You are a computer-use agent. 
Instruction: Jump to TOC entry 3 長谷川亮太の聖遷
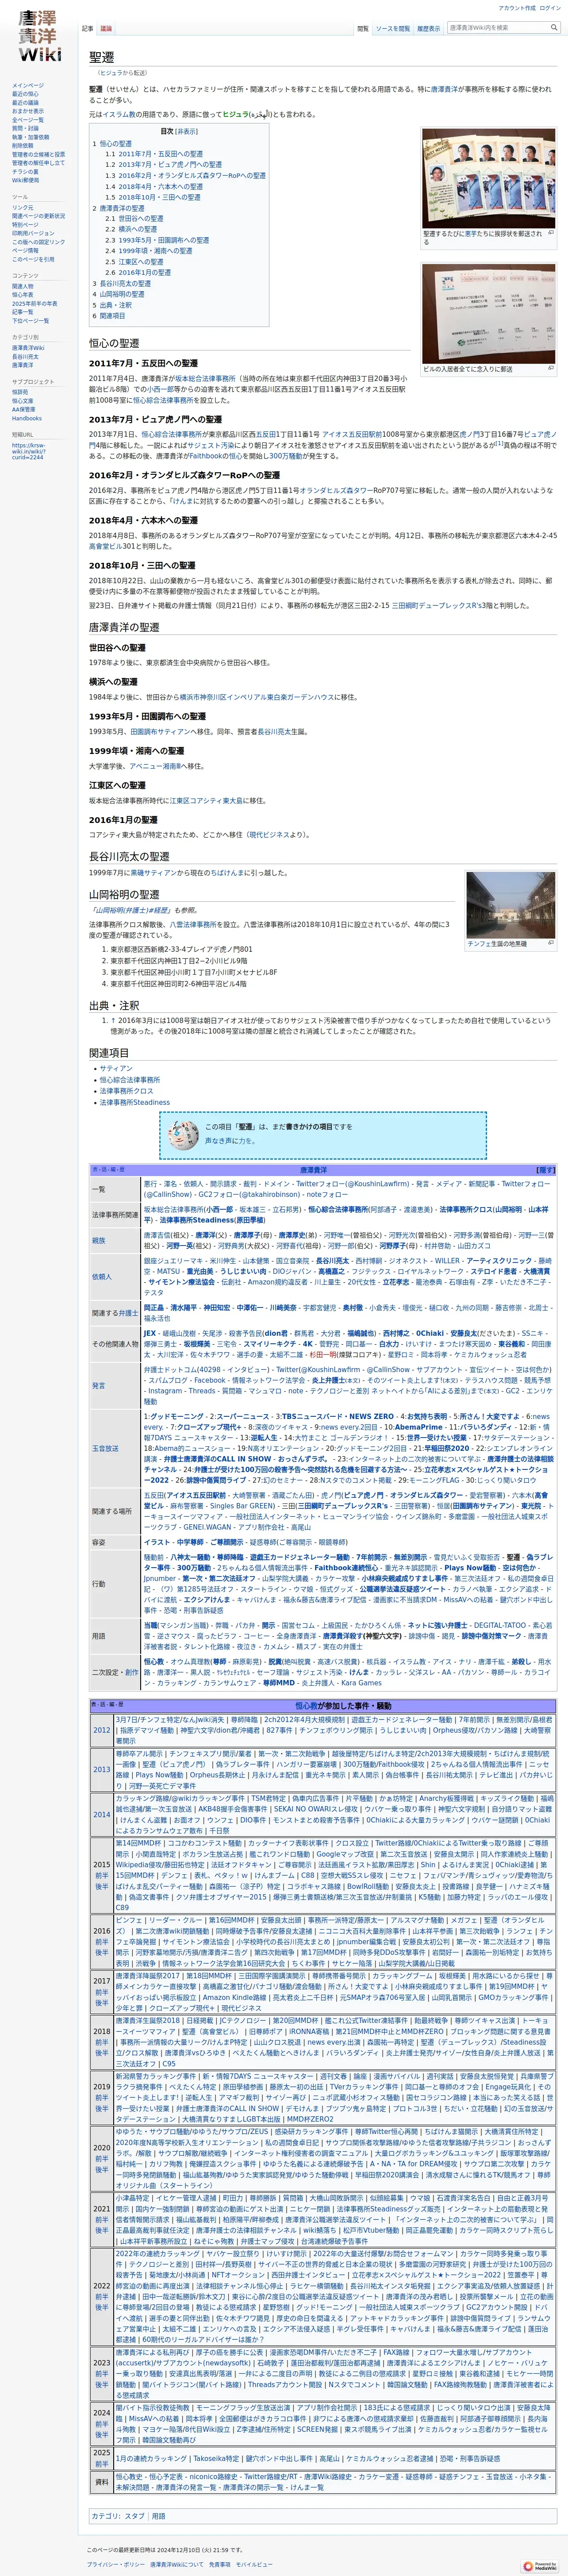pos(122,283)
